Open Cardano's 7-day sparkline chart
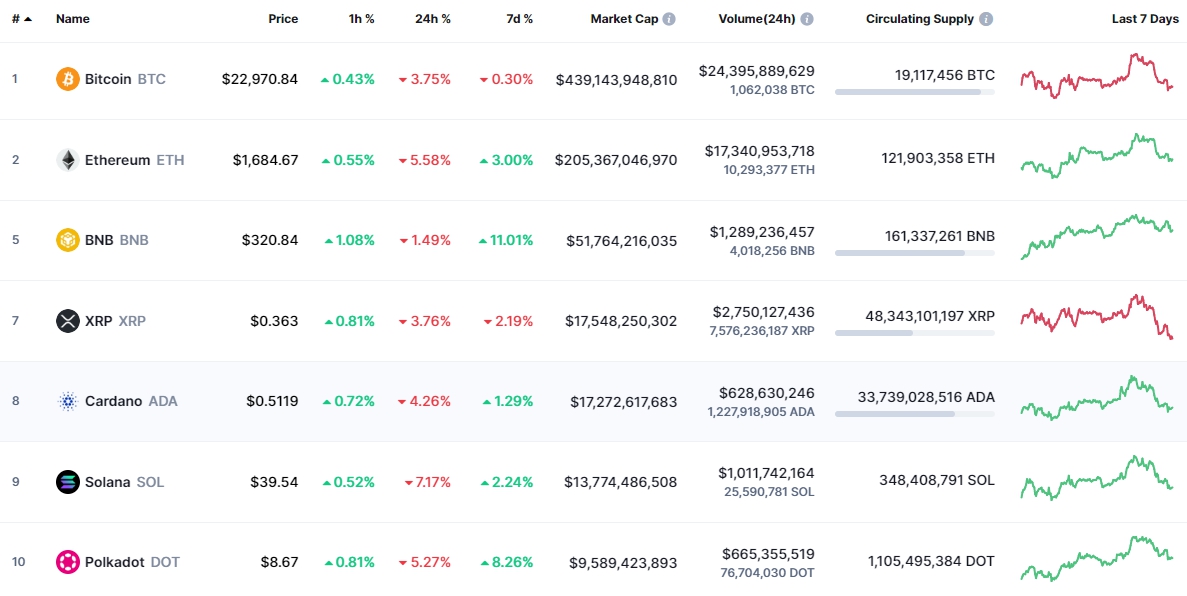The height and width of the screenshot is (596, 1187). tap(1097, 398)
